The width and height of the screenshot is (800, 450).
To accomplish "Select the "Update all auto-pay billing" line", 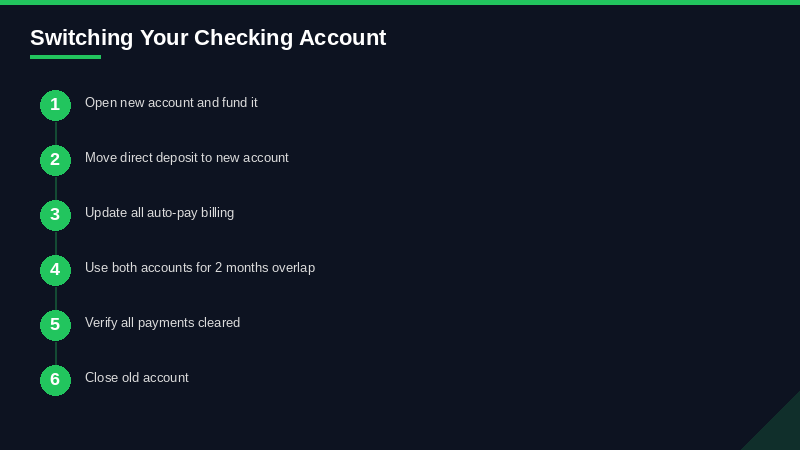I will coord(159,212).
